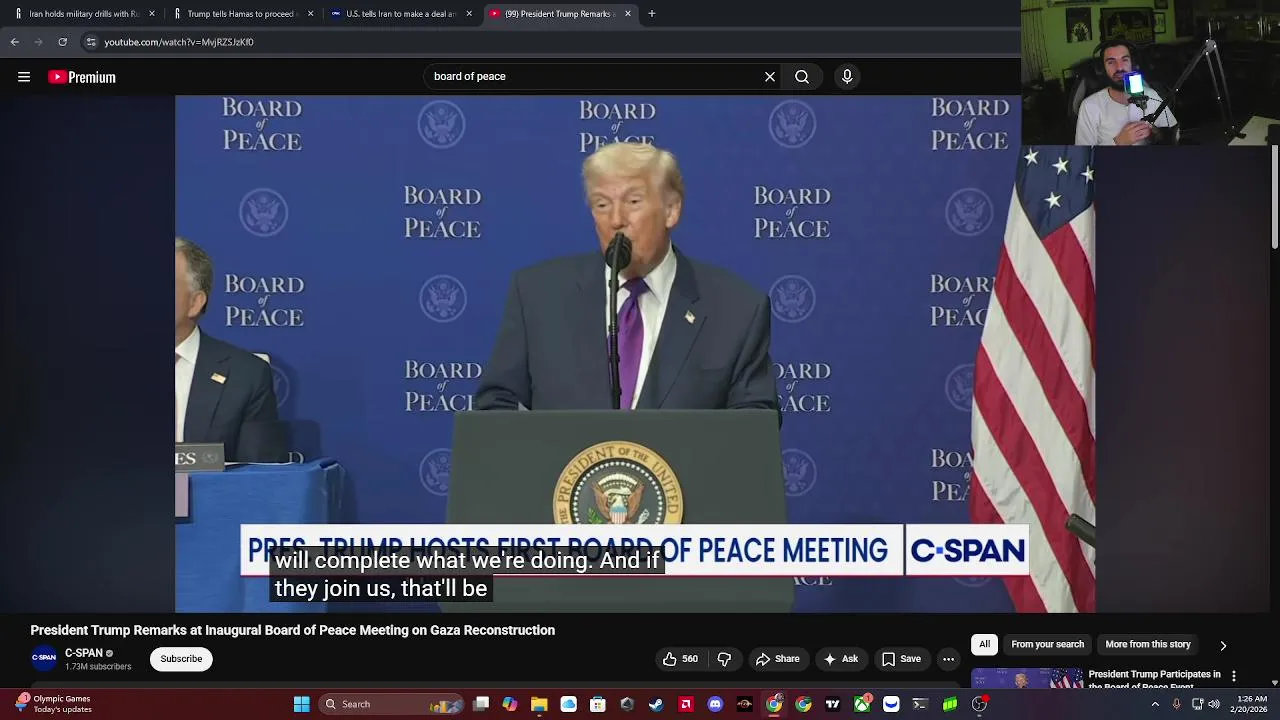Open File Explorer from the taskbar
Screen dimensions: 1280x720
[539, 704]
